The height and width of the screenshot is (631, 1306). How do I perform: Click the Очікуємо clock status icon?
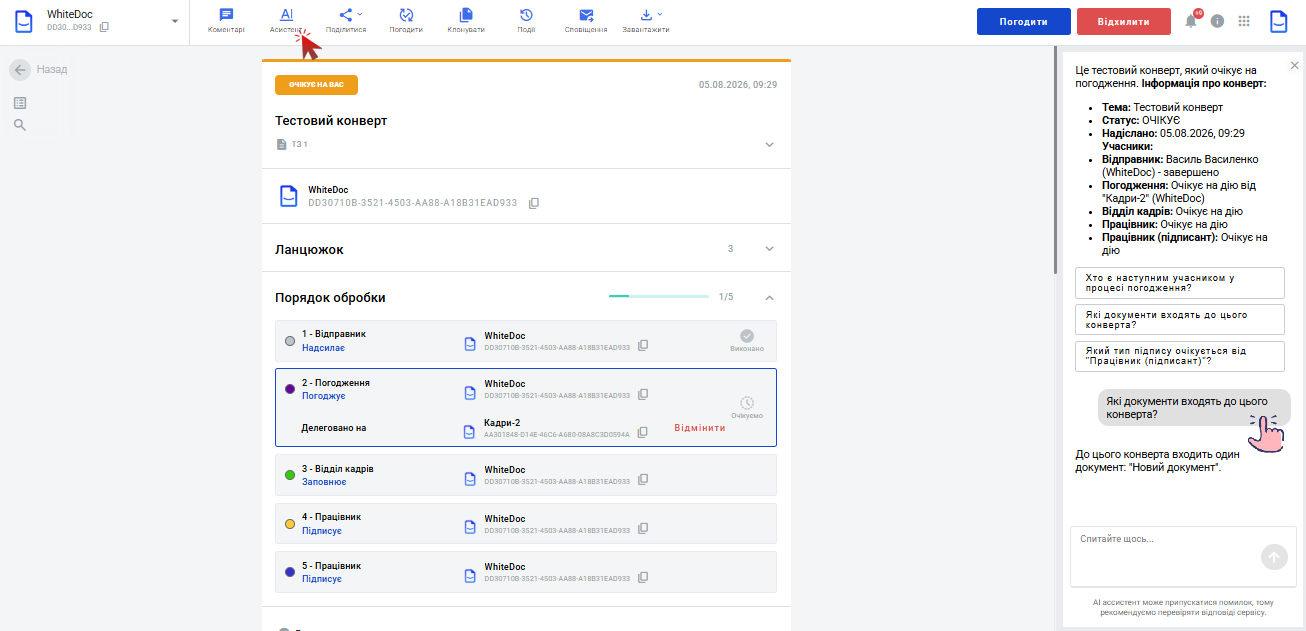[747, 403]
